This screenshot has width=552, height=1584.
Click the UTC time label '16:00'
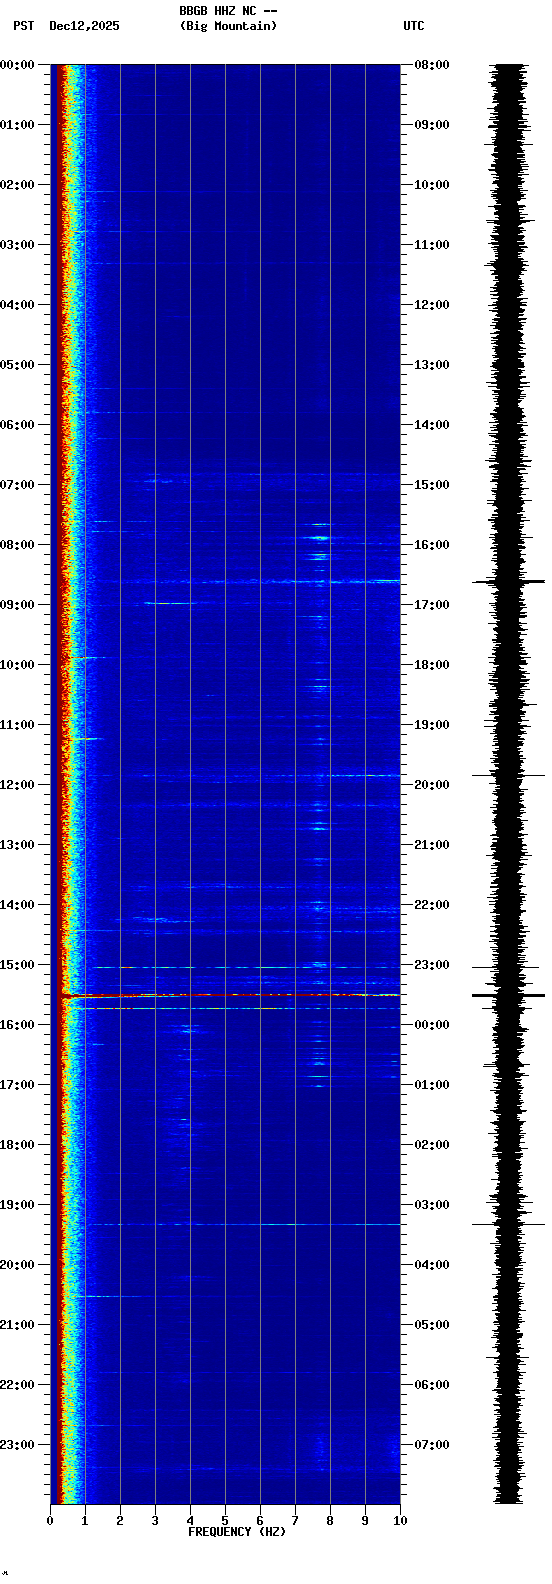click(432, 545)
